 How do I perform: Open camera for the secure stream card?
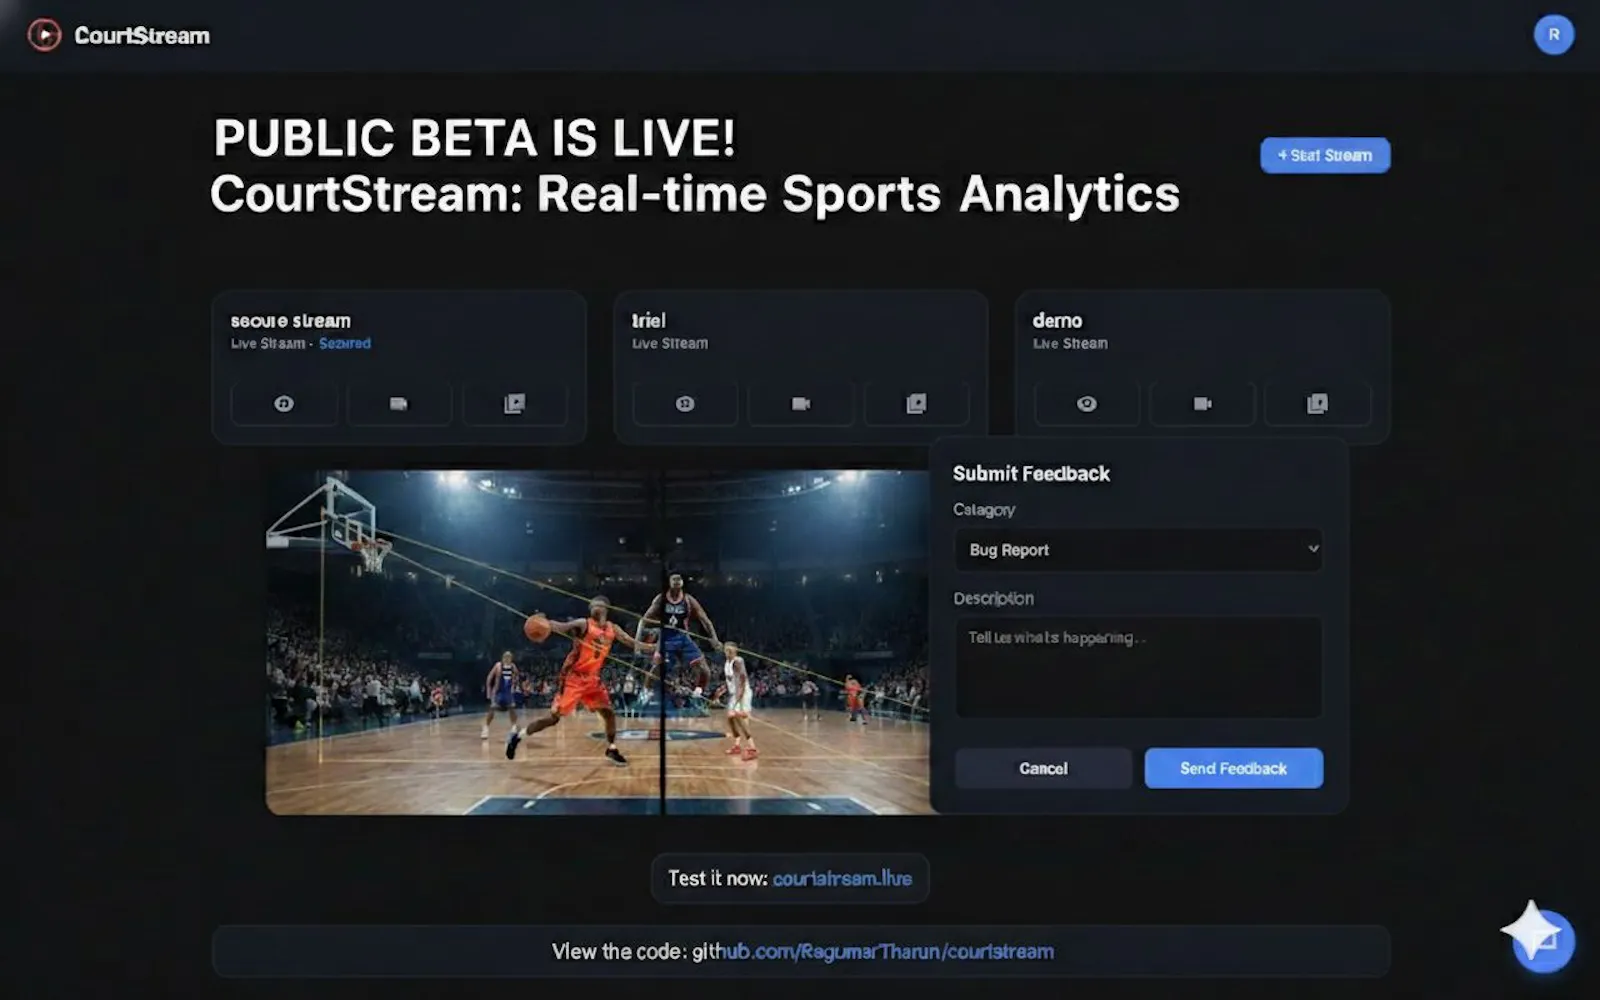(399, 404)
